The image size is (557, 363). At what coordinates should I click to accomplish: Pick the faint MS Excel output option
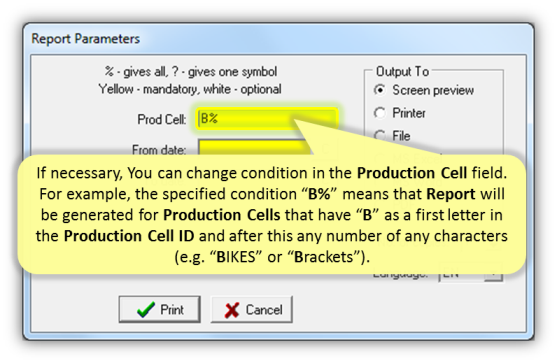click(408, 158)
